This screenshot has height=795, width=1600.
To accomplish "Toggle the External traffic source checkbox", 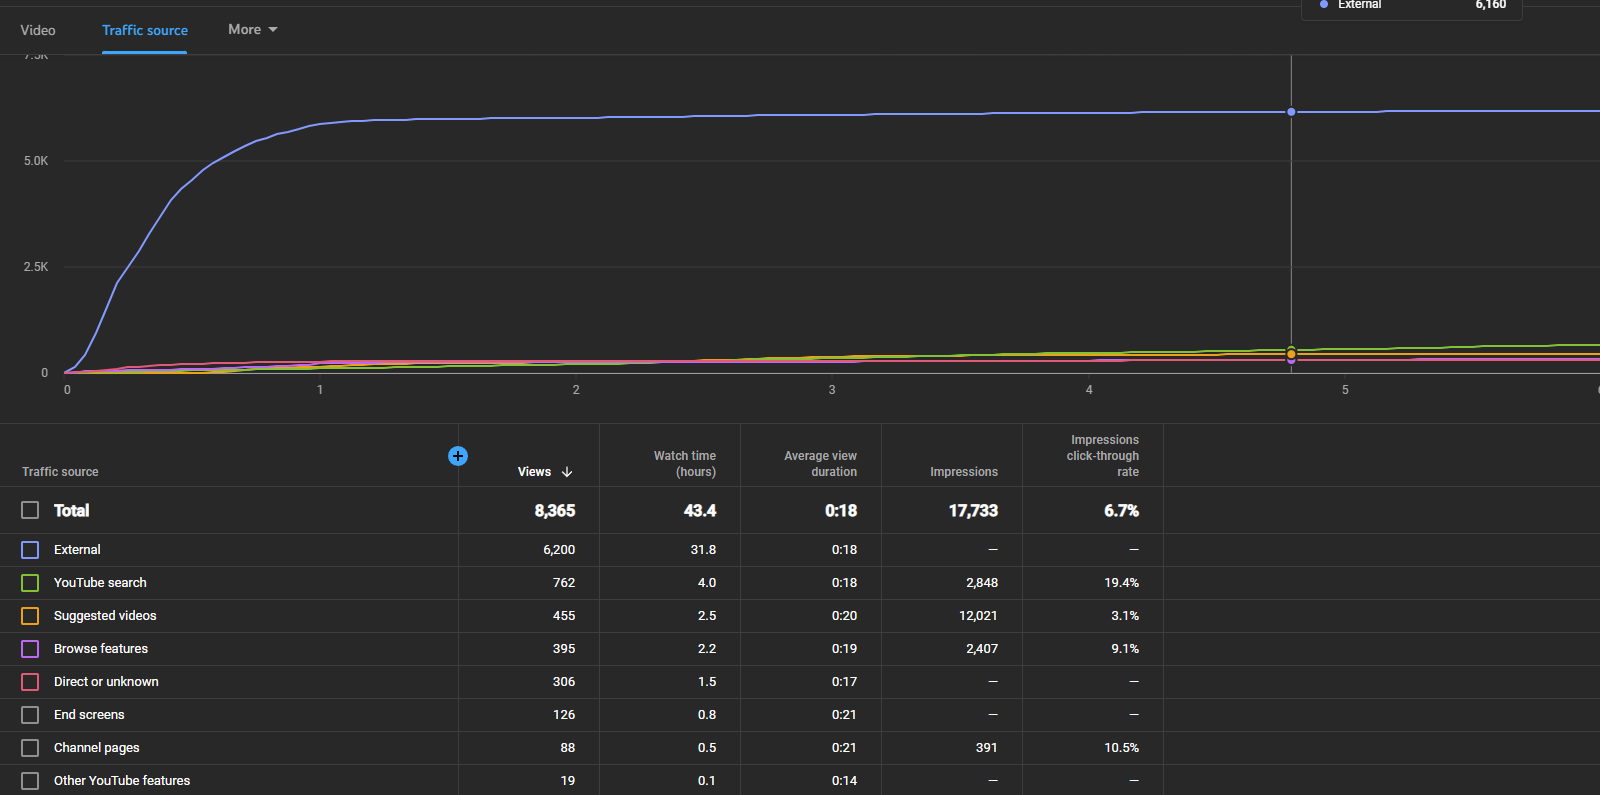I will click(x=30, y=550).
